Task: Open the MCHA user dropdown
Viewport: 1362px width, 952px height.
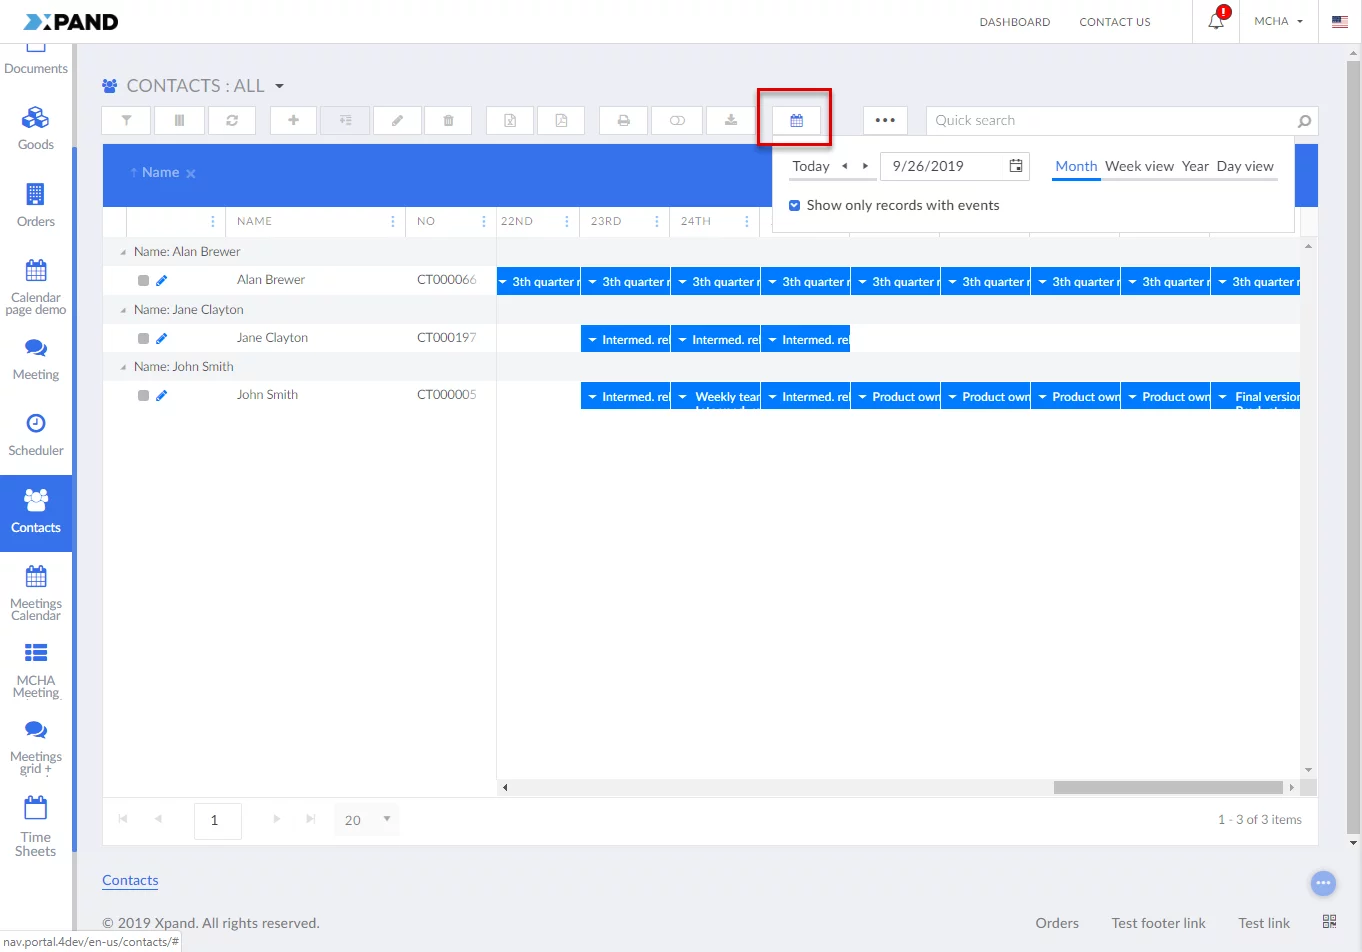Action: pyautogui.click(x=1278, y=21)
